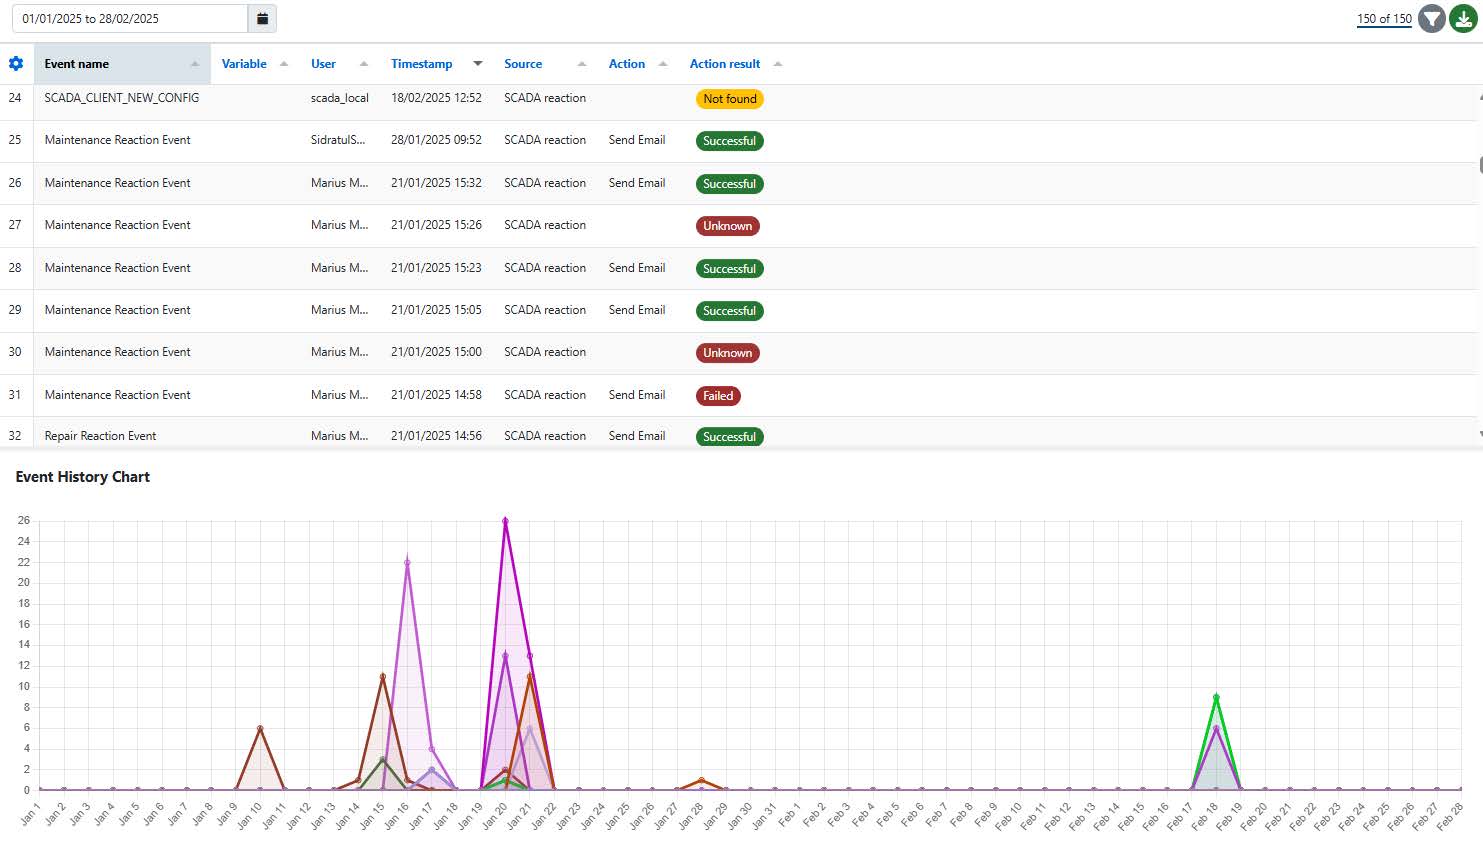Click timestamp 21/01/2025 15:32
1483x847 pixels.
(x=436, y=183)
